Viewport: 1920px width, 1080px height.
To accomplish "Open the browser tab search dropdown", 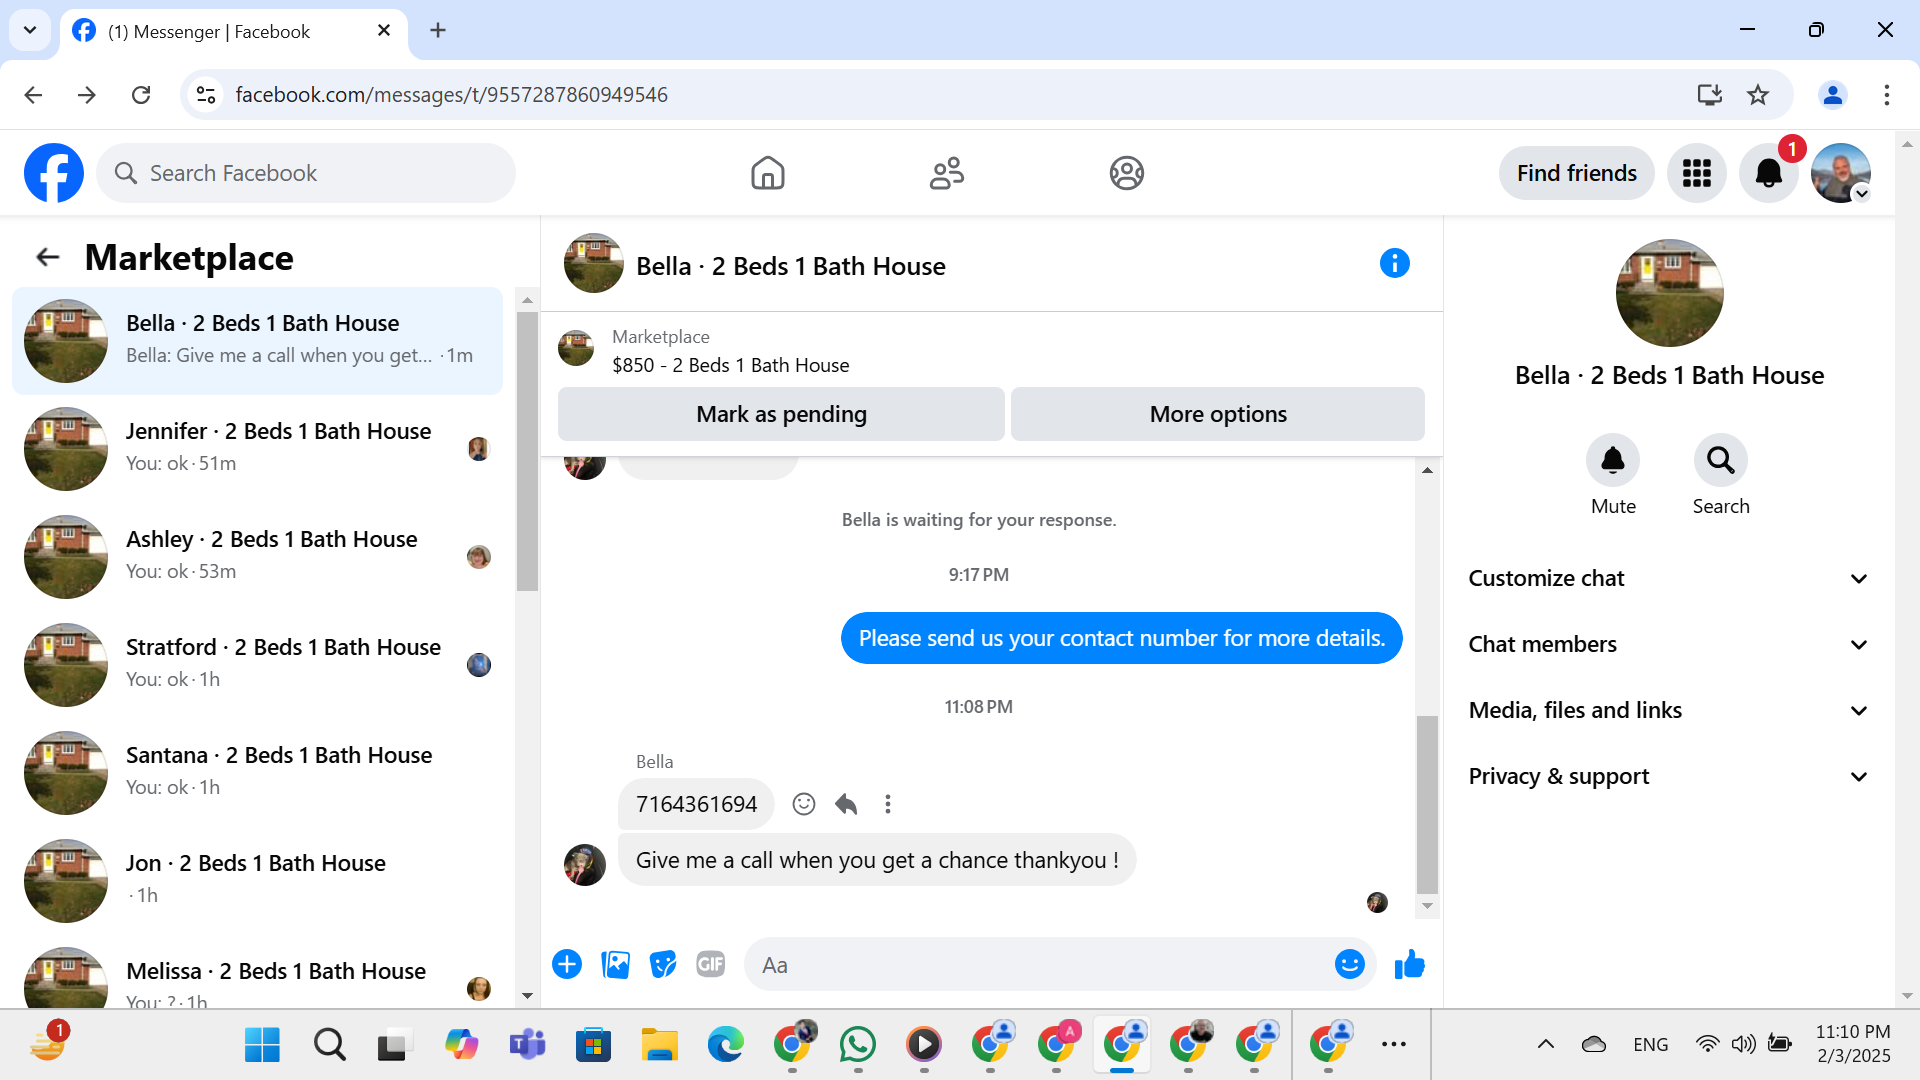I will tap(30, 30).
